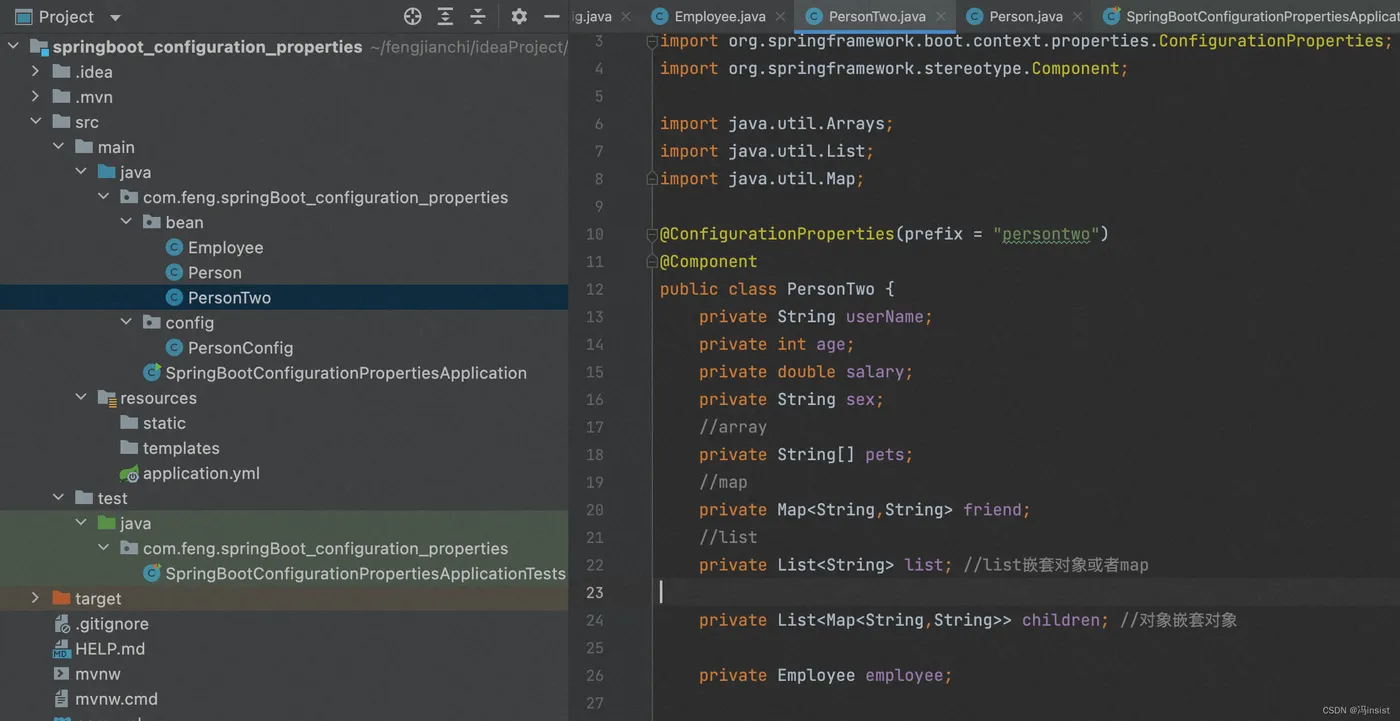Viewport: 1400px width, 721px height.
Task: Click the orange target folder icon
Action: (x=61, y=598)
